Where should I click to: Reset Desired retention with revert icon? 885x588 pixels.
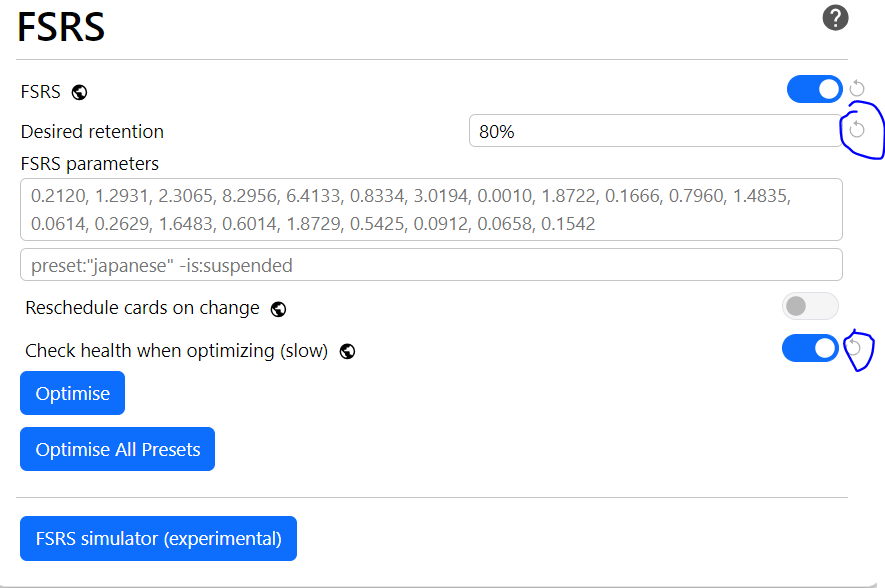pyautogui.click(x=857, y=130)
